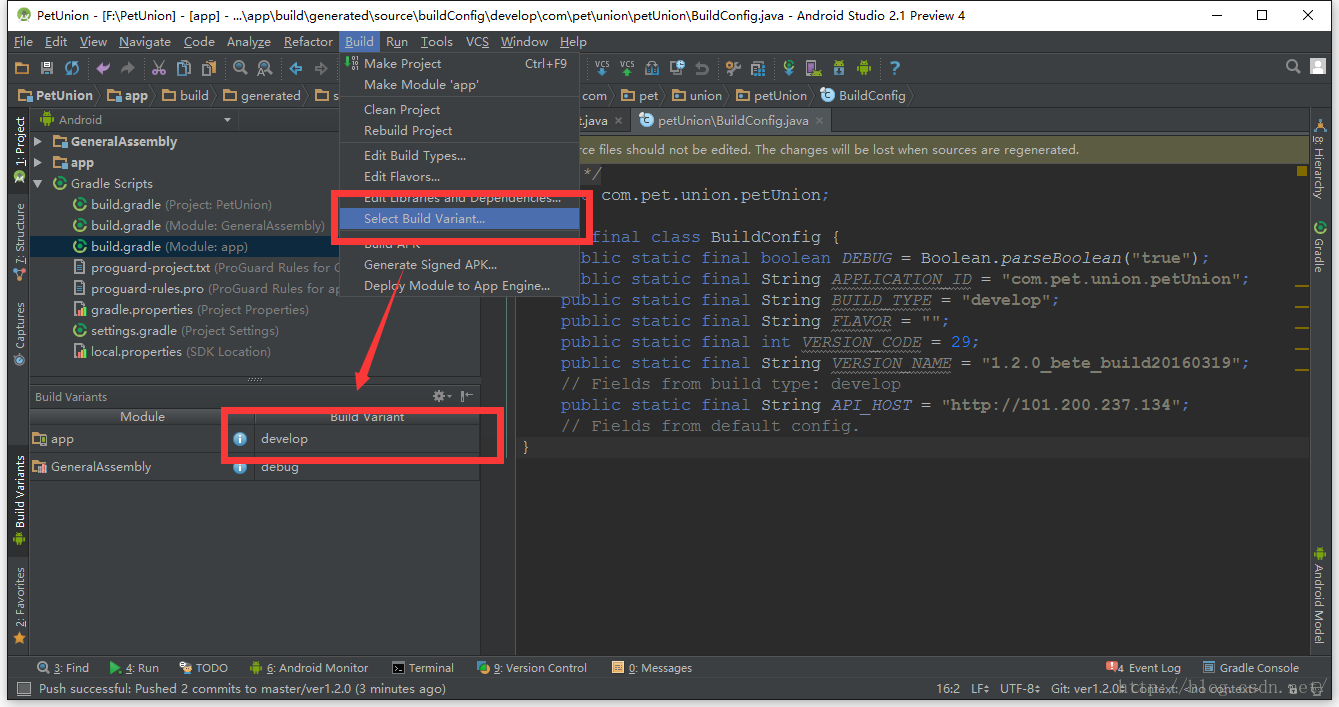Image resolution: width=1339 pixels, height=707 pixels.
Task: Click the Undo toolbar arrow
Action: 103,68
